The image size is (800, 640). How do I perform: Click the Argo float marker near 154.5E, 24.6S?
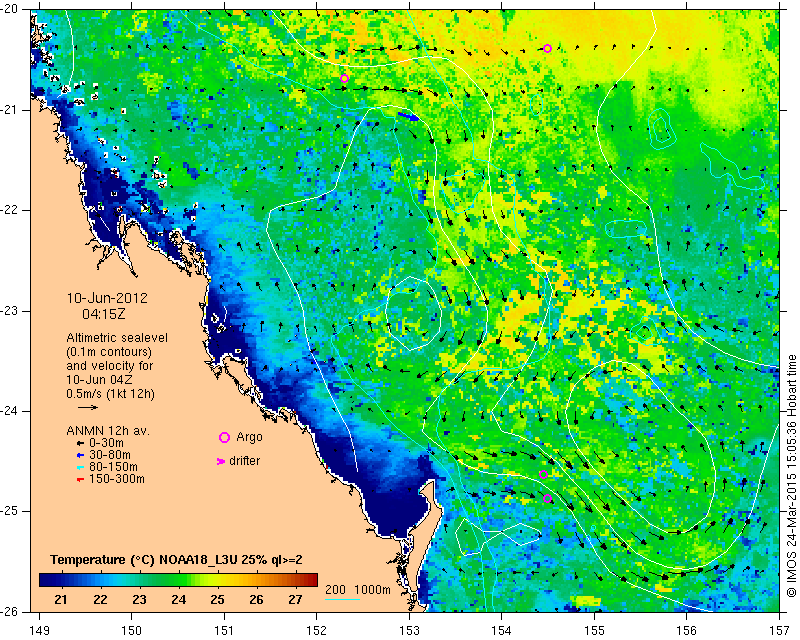(x=543, y=474)
